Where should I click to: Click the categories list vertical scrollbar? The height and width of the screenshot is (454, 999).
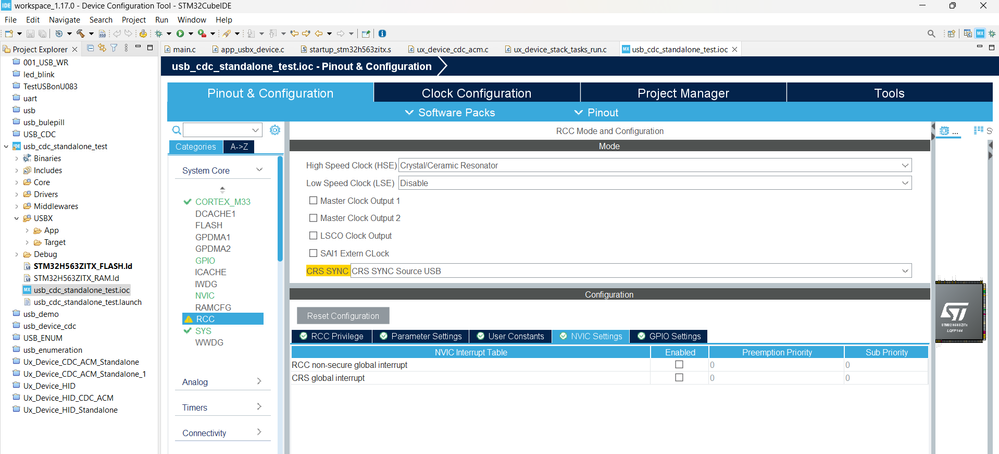coord(280,210)
